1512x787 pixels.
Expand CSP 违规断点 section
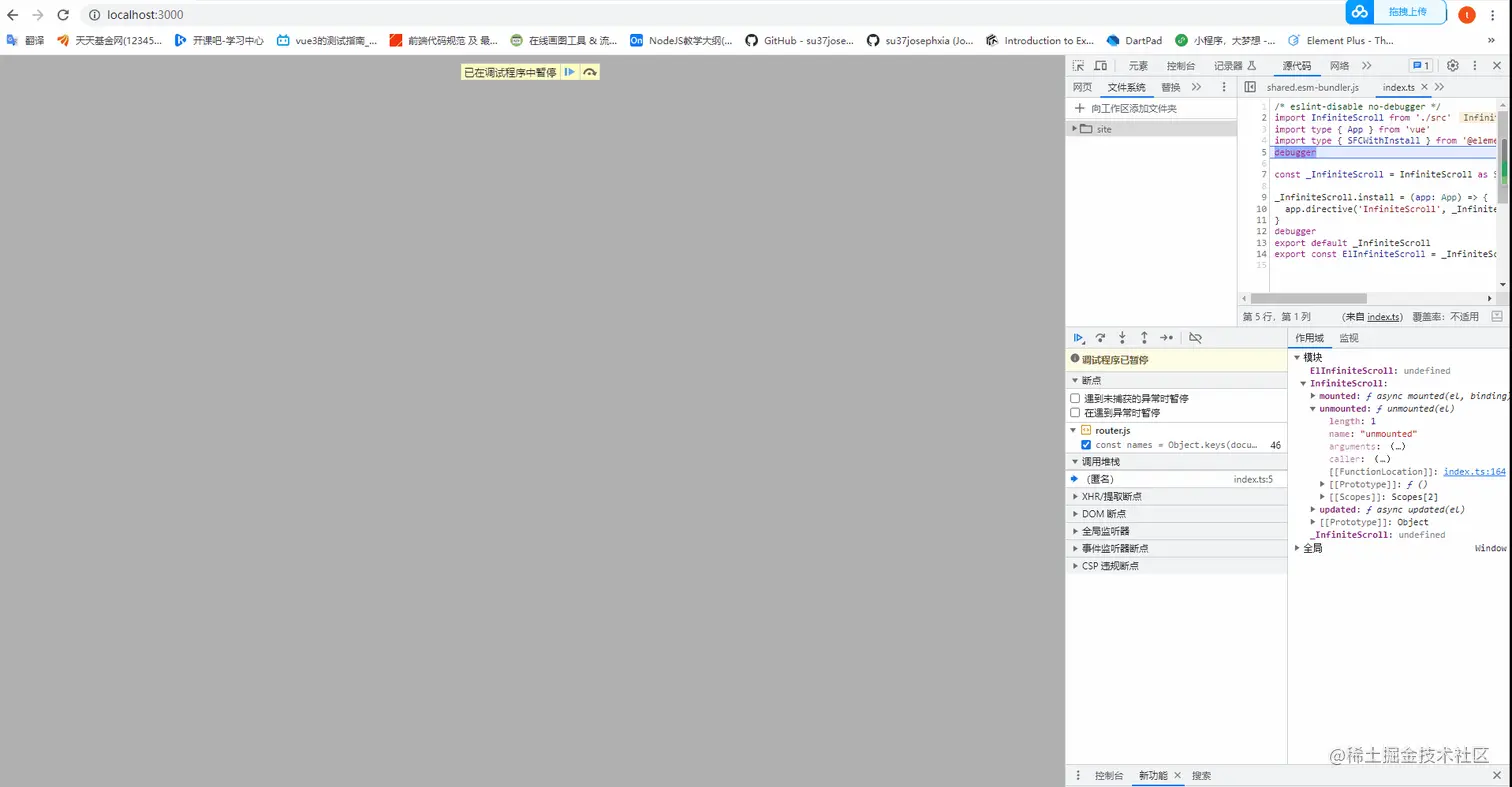click(x=1176, y=565)
